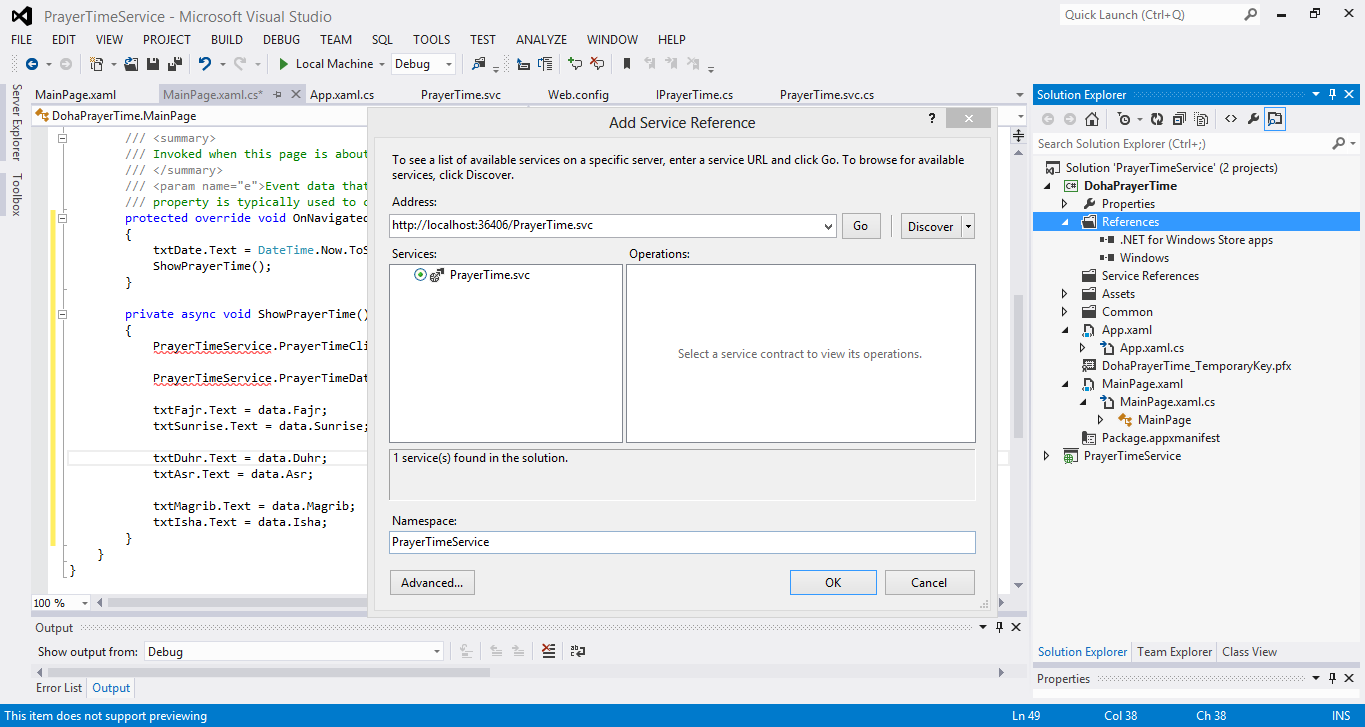Click the Server Explorer side tab
This screenshot has height=727, width=1365.
tap(16, 122)
